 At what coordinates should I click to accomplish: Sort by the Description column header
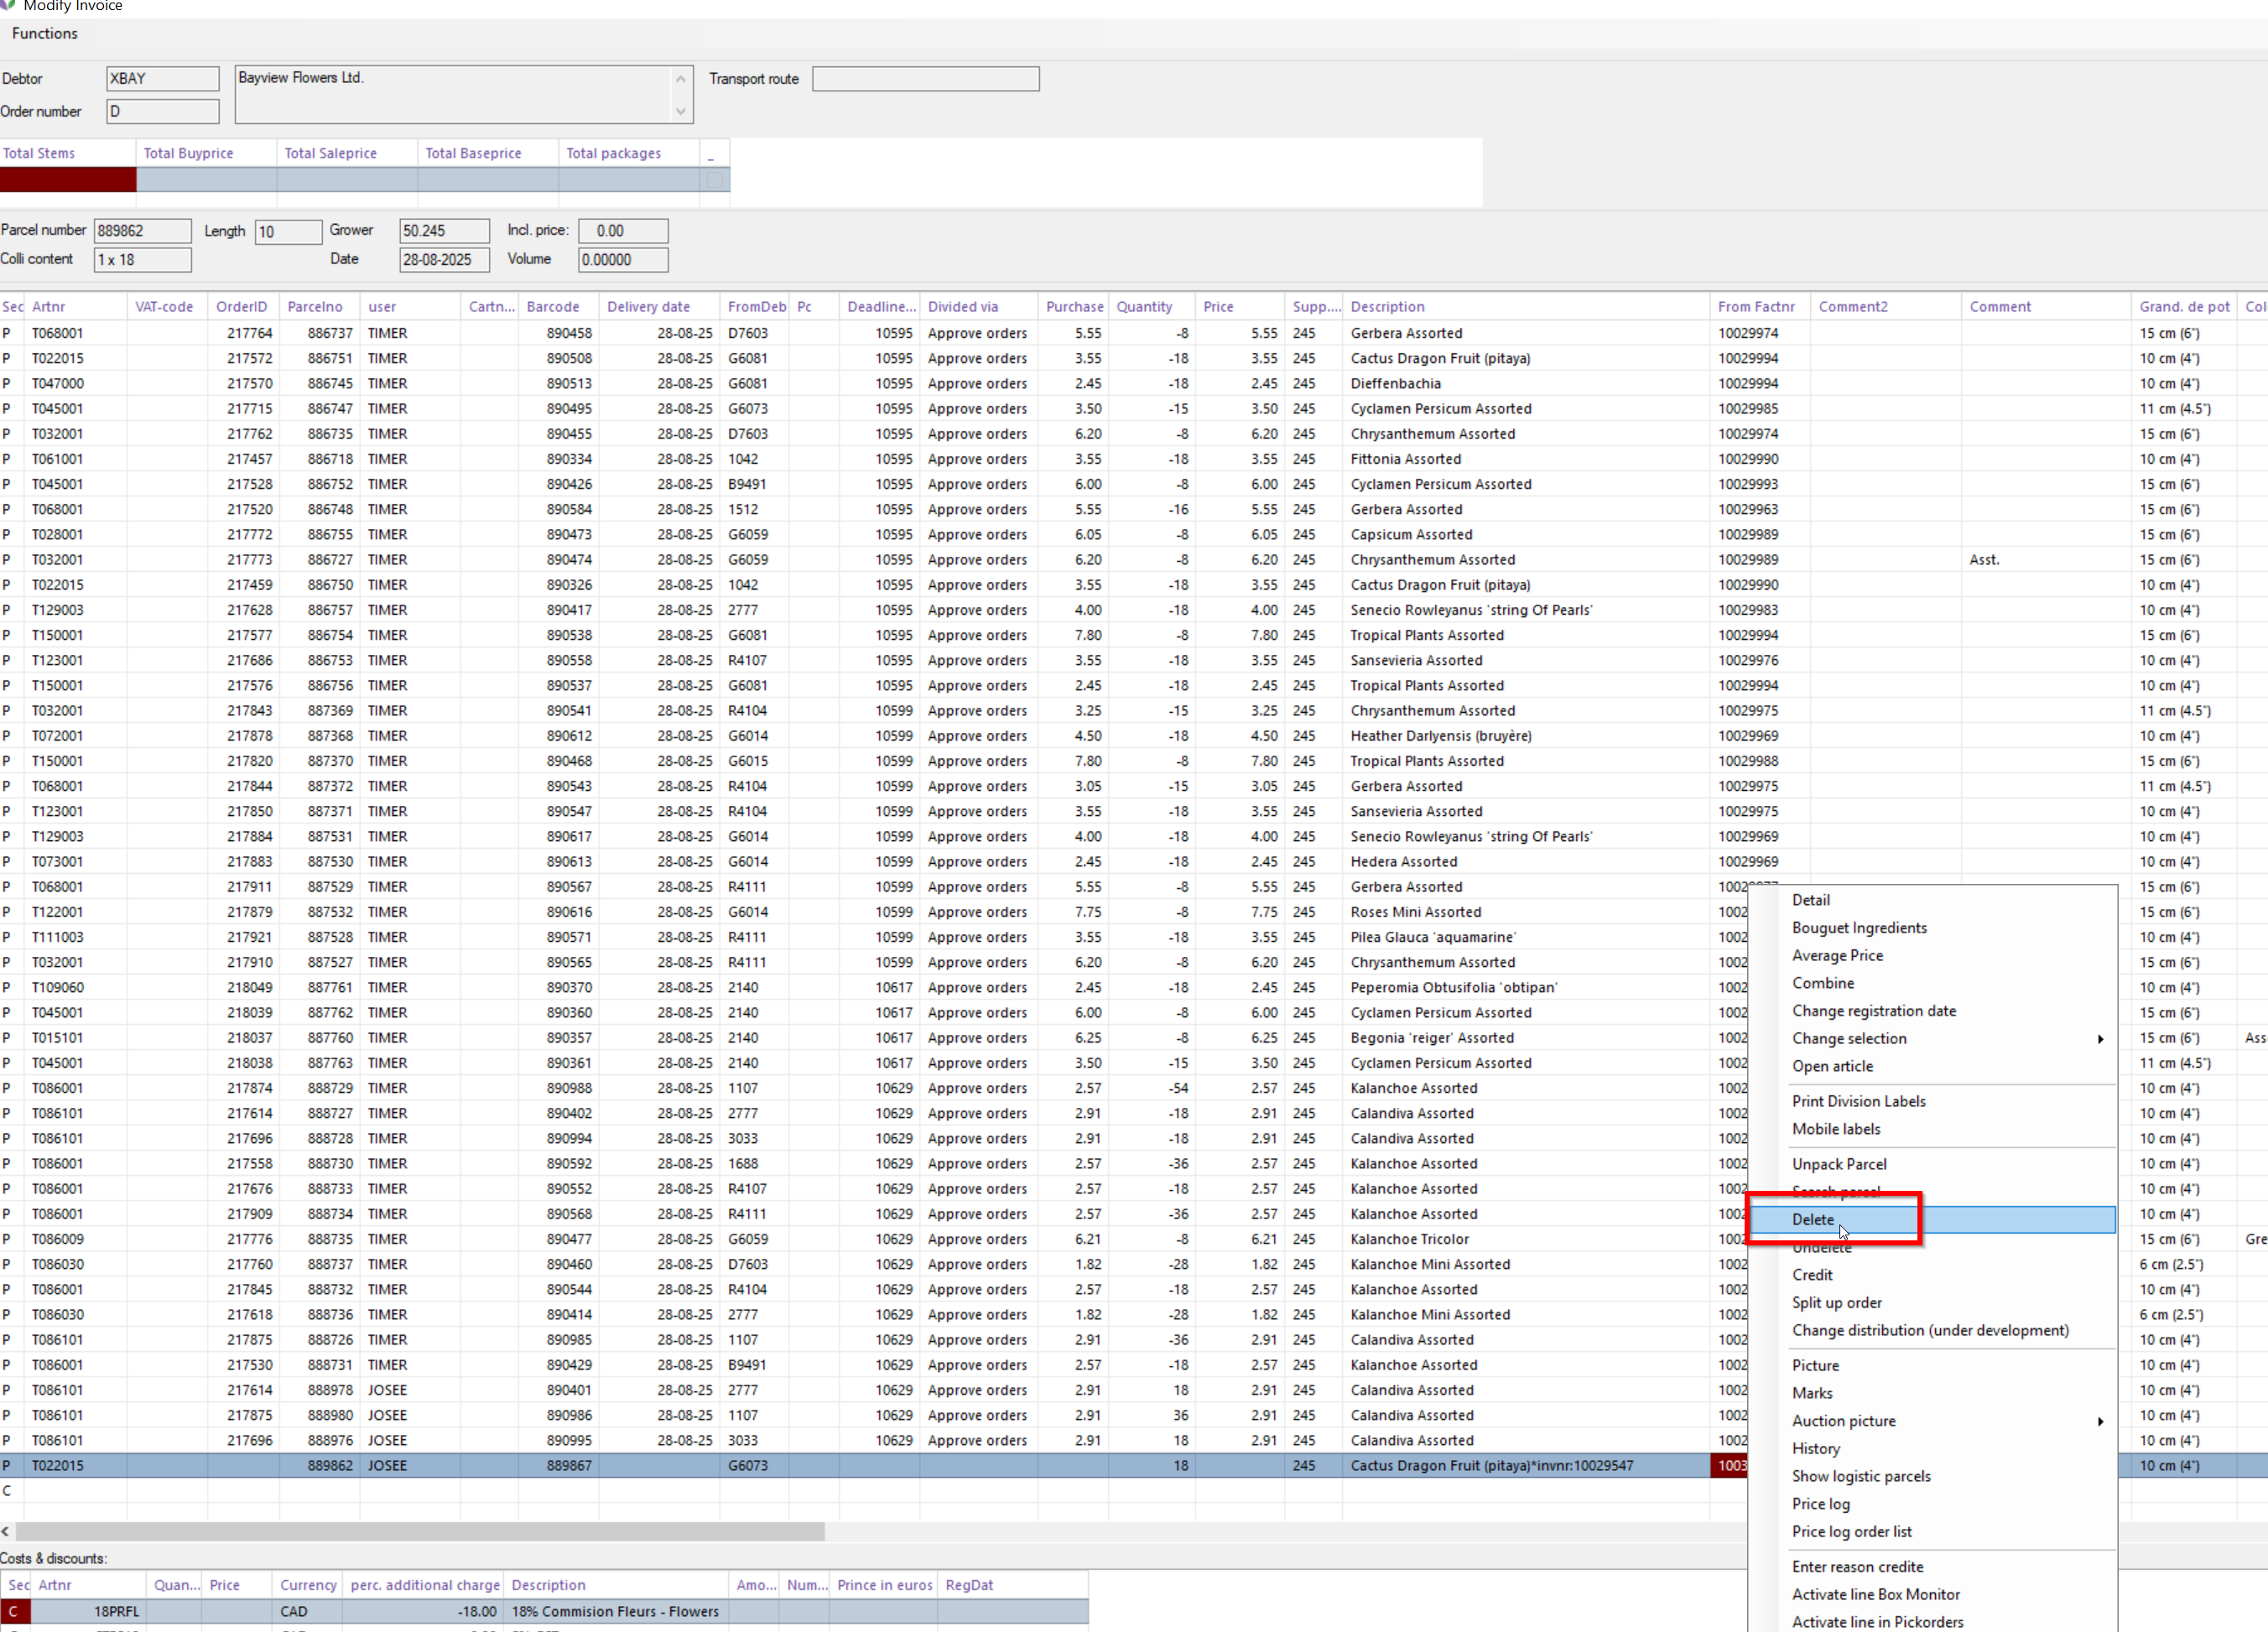pyautogui.click(x=1387, y=307)
